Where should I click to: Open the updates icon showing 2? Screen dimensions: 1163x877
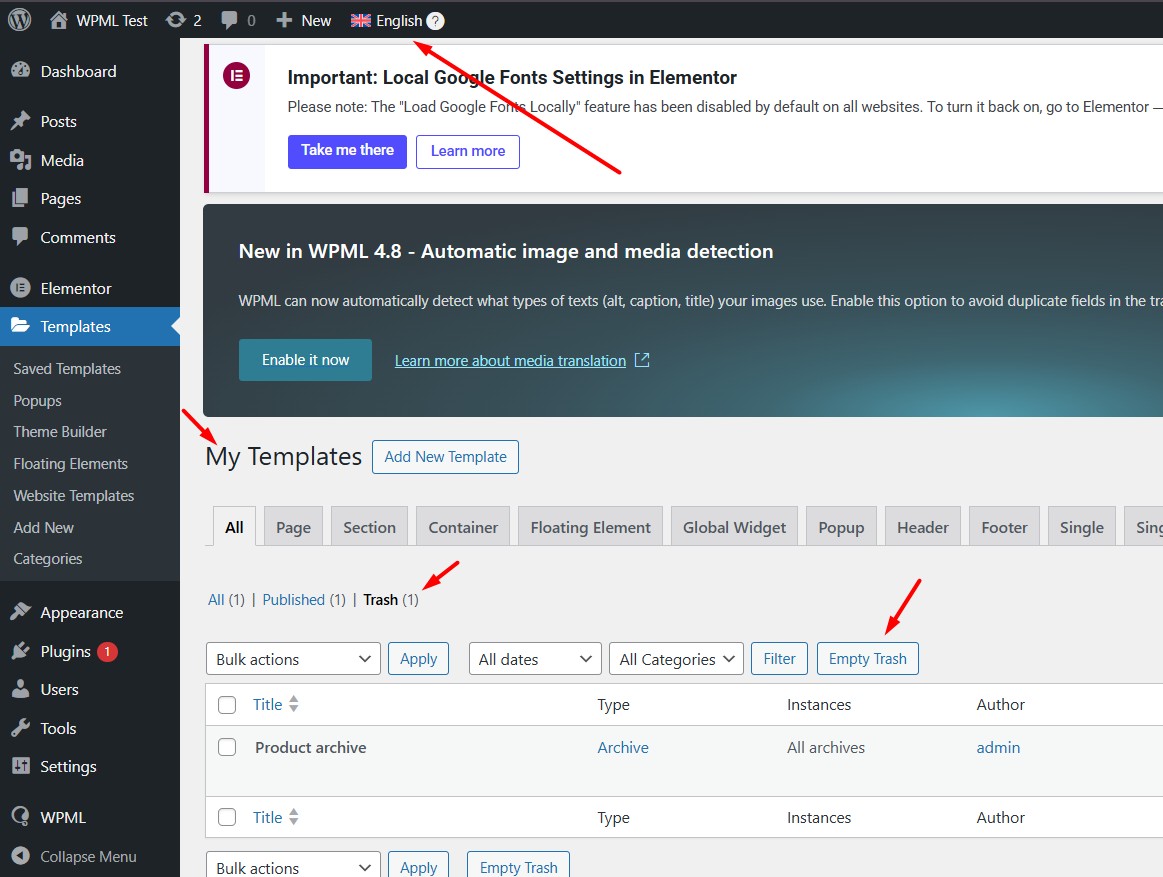pyautogui.click(x=176, y=20)
